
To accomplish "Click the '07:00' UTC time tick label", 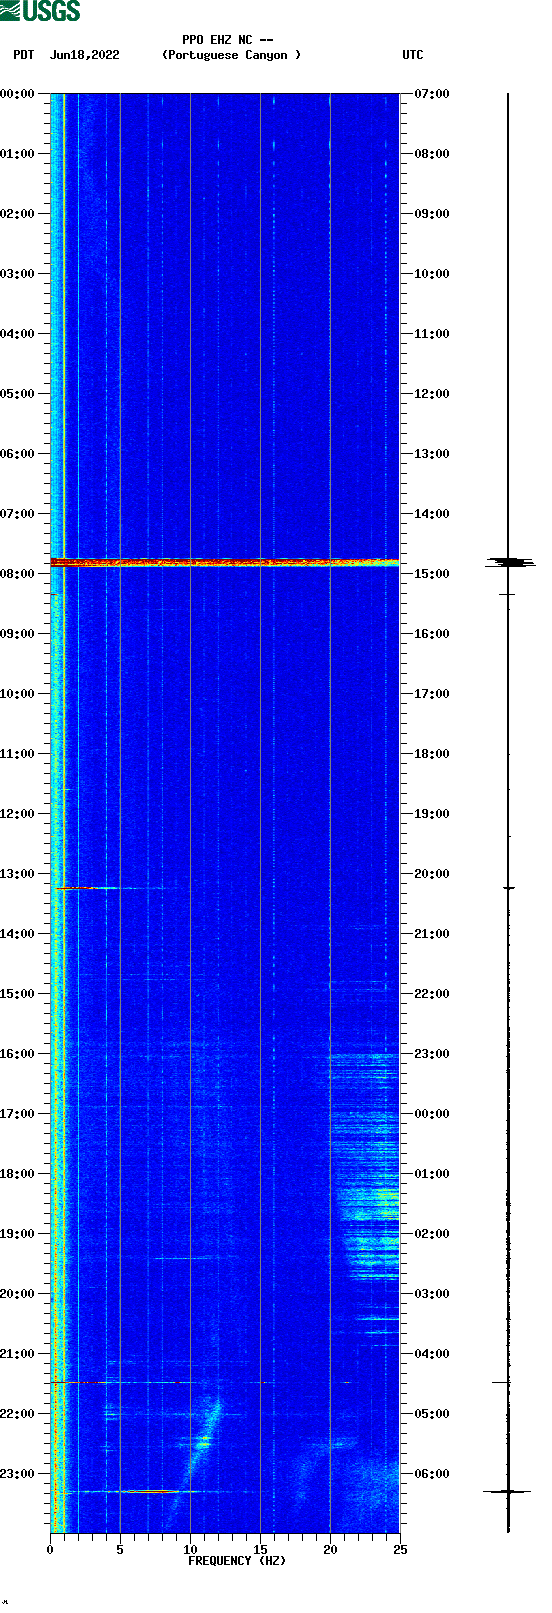I will (x=432, y=94).
